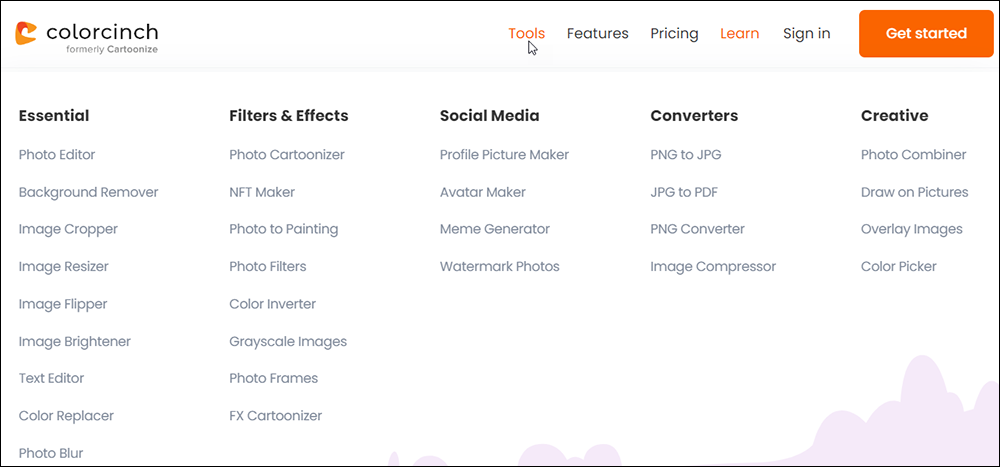Viewport: 1000px width, 467px height.
Task: Choose the PNG to JPG converter
Action: (686, 154)
